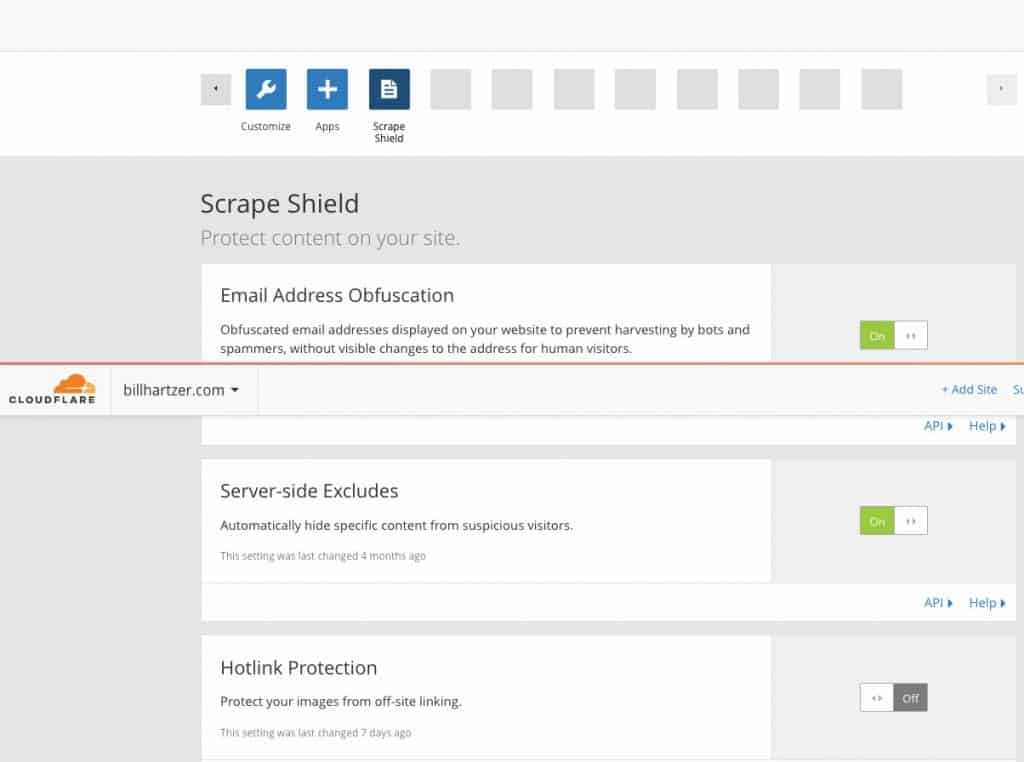Open the Customize wrench icon
Viewport: 1024px width, 762px height.
(x=266, y=89)
